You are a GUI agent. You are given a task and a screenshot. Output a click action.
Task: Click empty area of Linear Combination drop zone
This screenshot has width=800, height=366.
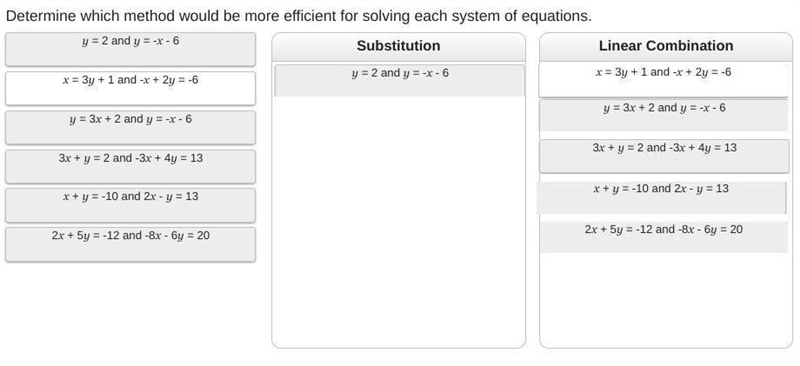pyautogui.click(x=666, y=300)
